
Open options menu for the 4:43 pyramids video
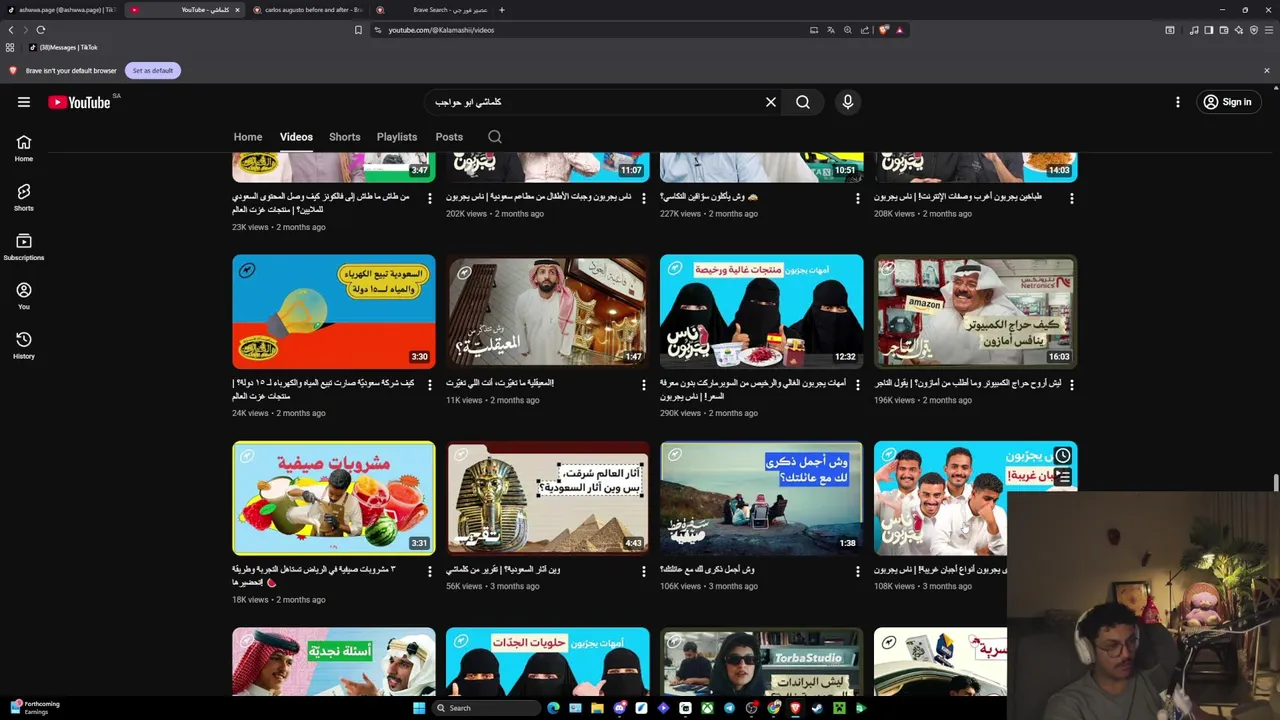coord(644,571)
